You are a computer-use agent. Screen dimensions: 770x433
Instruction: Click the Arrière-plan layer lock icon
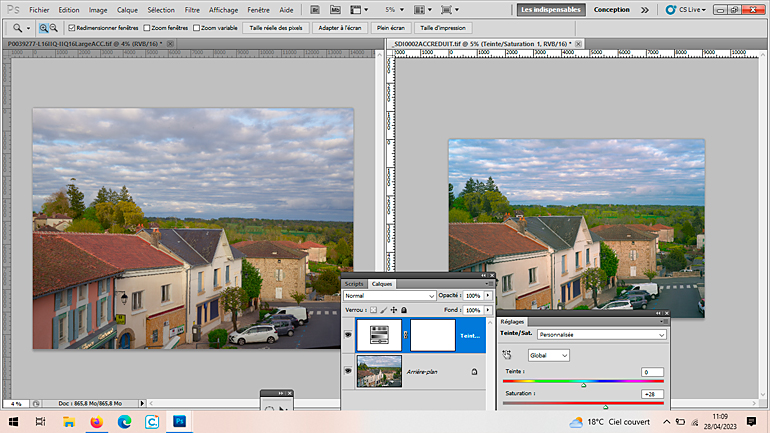tap(474, 372)
